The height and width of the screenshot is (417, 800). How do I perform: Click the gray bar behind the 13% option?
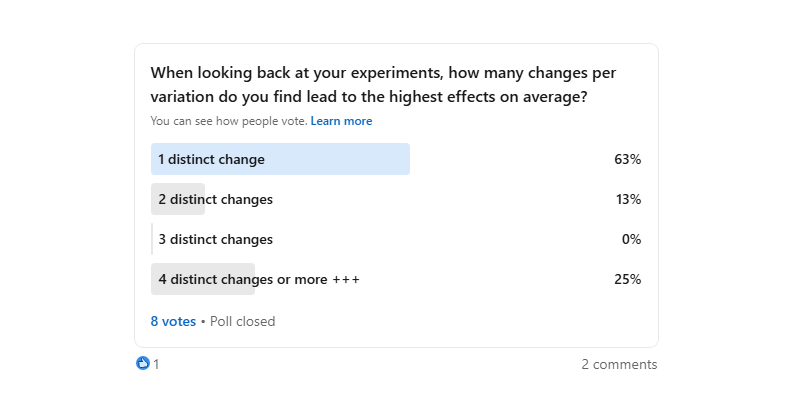178,199
